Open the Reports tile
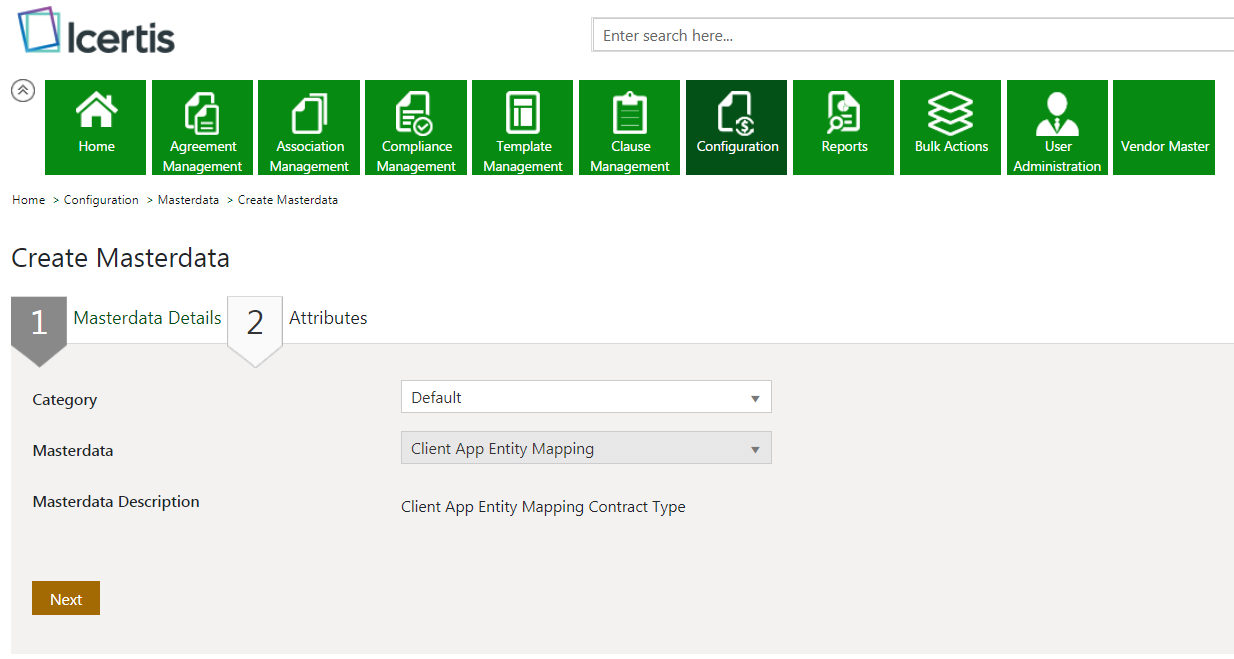Image resolution: width=1234 pixels, height=659 pixels. point(844,127)
